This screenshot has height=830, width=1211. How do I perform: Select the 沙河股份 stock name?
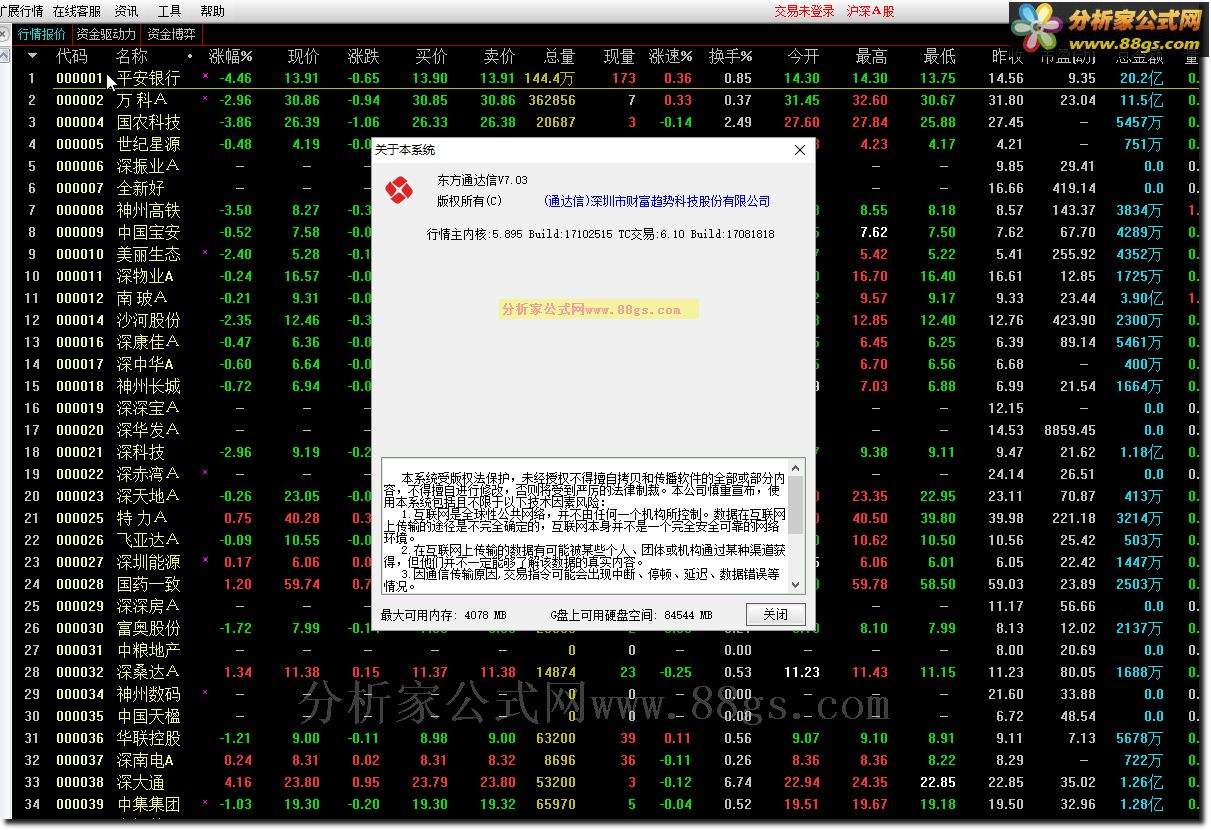(149, 320)
